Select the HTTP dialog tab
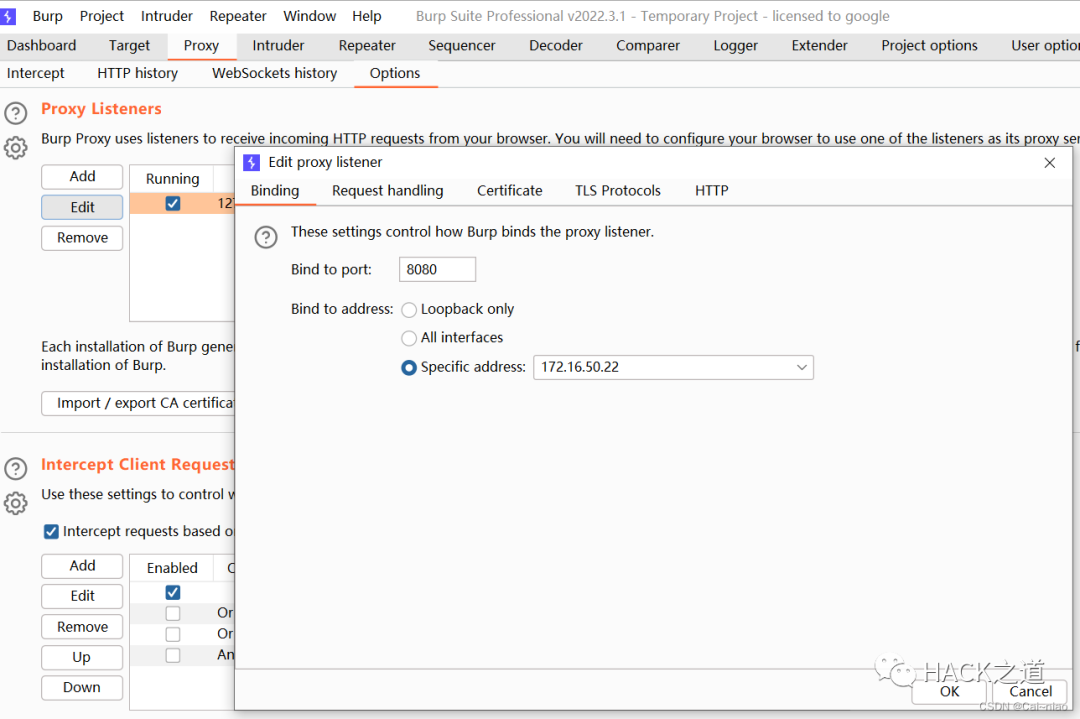Screen dimensions: 1080x719 coord(712,191)
